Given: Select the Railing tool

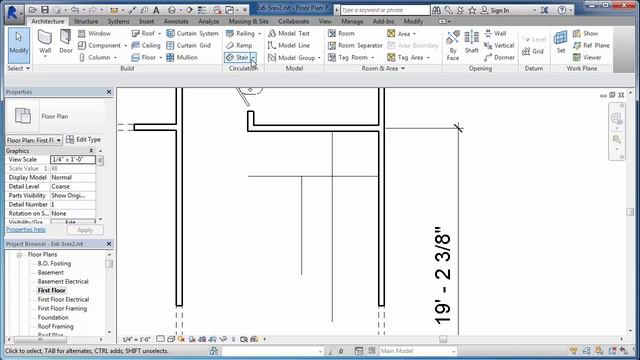Looking at the screenshot, I should (240, 33).
